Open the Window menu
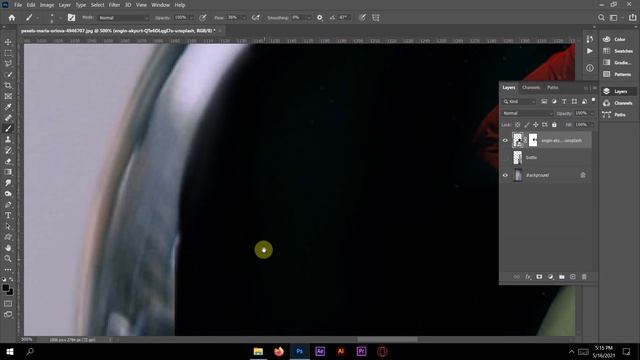This screenshot has width=640, height=360. tap(160, 5)
